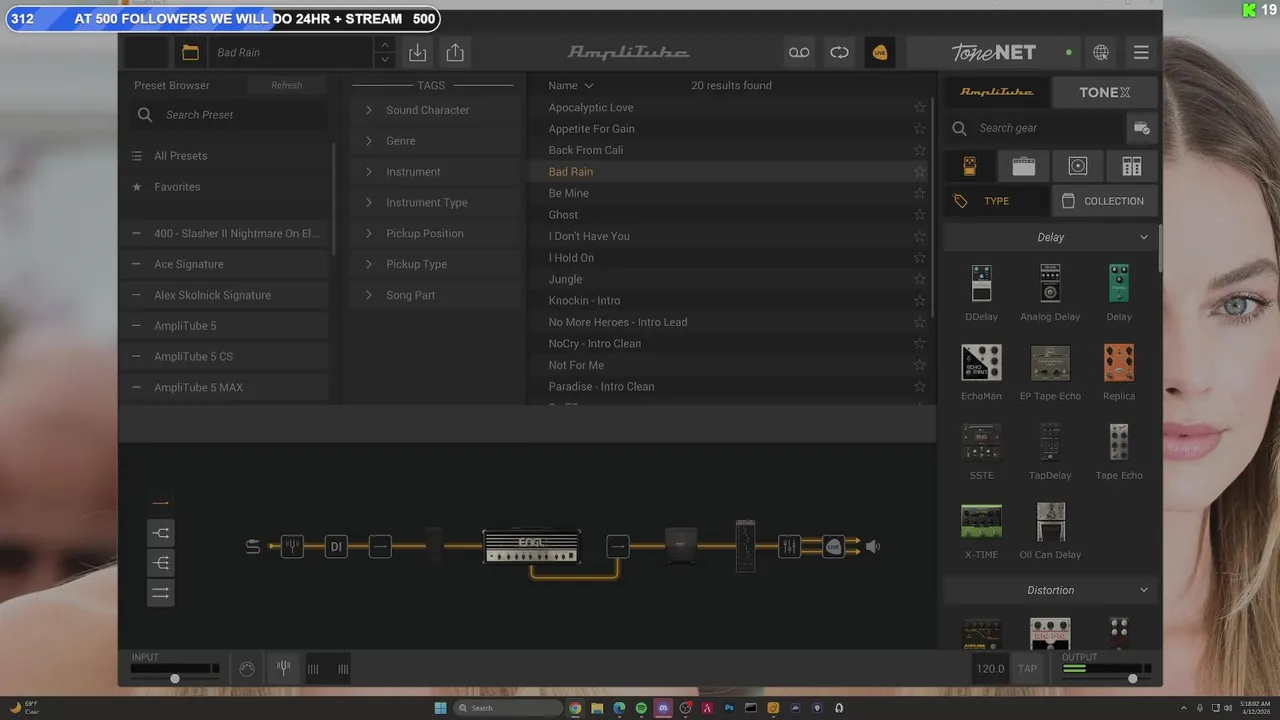The height and width of the screenshot is (720, 1280).
Task: Open the Name sort dropdown
Action: point(571,86)
